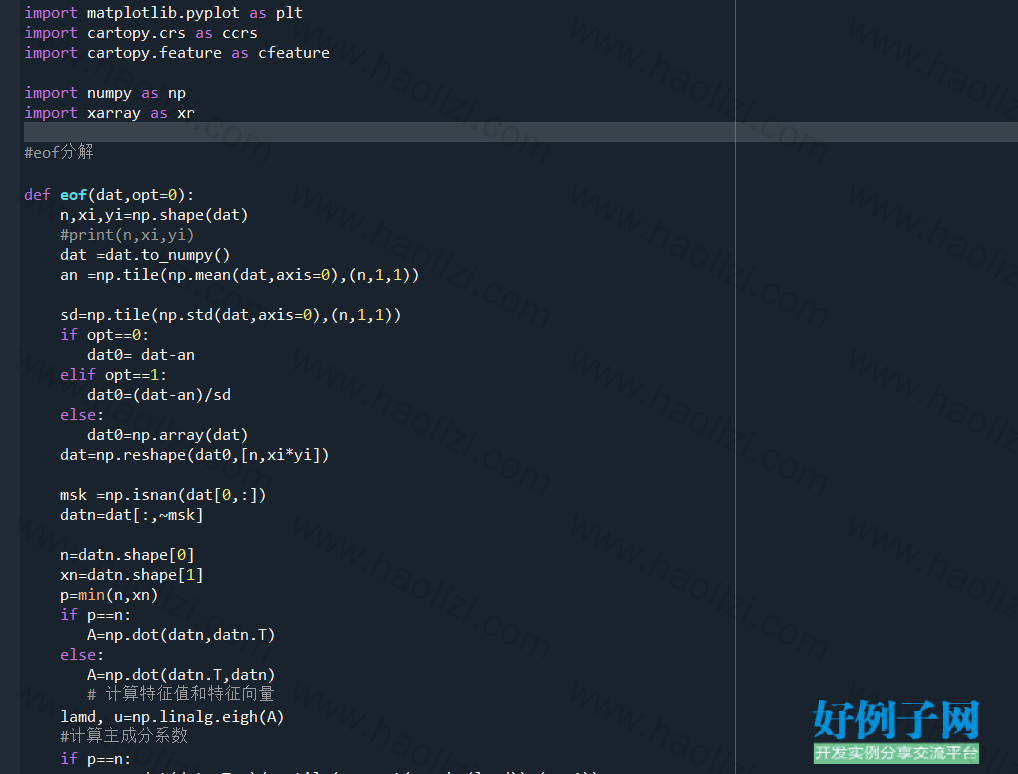Screen dimensions: 1018x774
Task: Click the line 'msk =np.isnan(dat[0,:])'
Action: (163, 495)
